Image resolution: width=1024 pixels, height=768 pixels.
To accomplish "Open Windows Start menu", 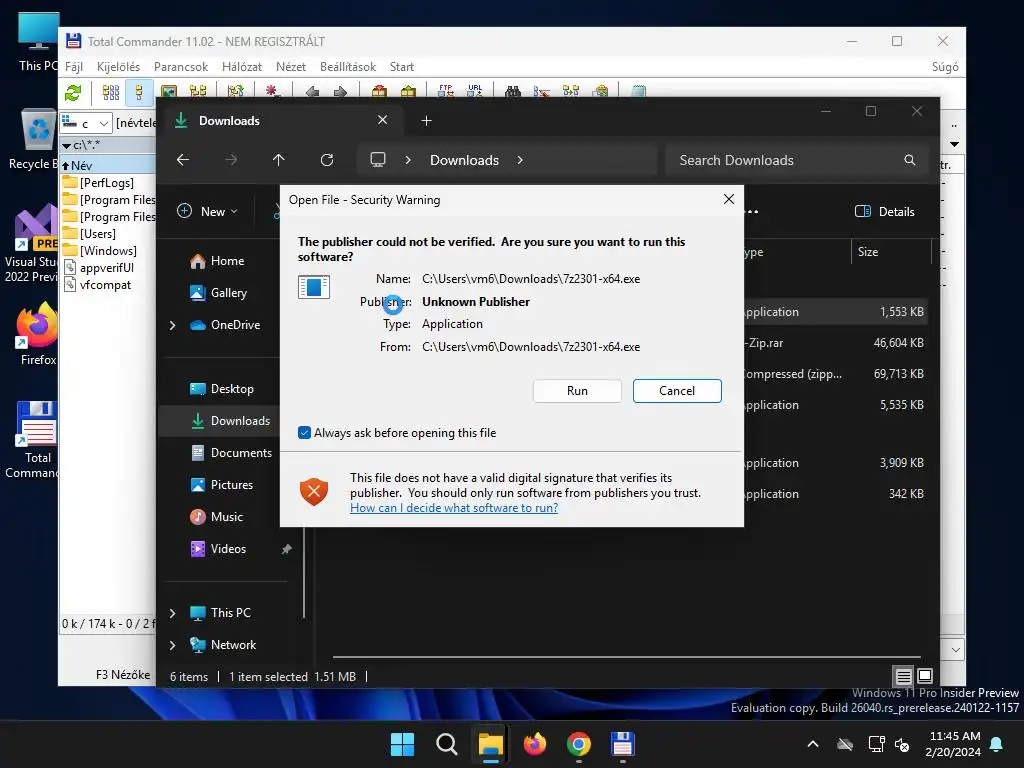I will coord(402,744).
